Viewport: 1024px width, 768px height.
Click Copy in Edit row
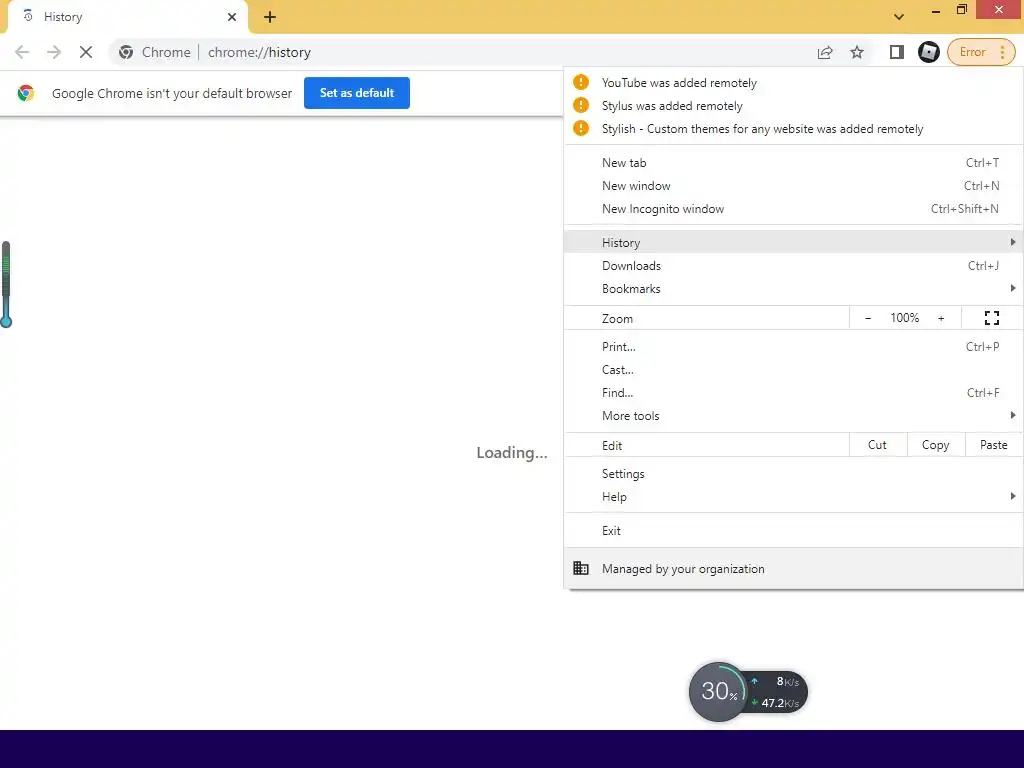point(935,445)
